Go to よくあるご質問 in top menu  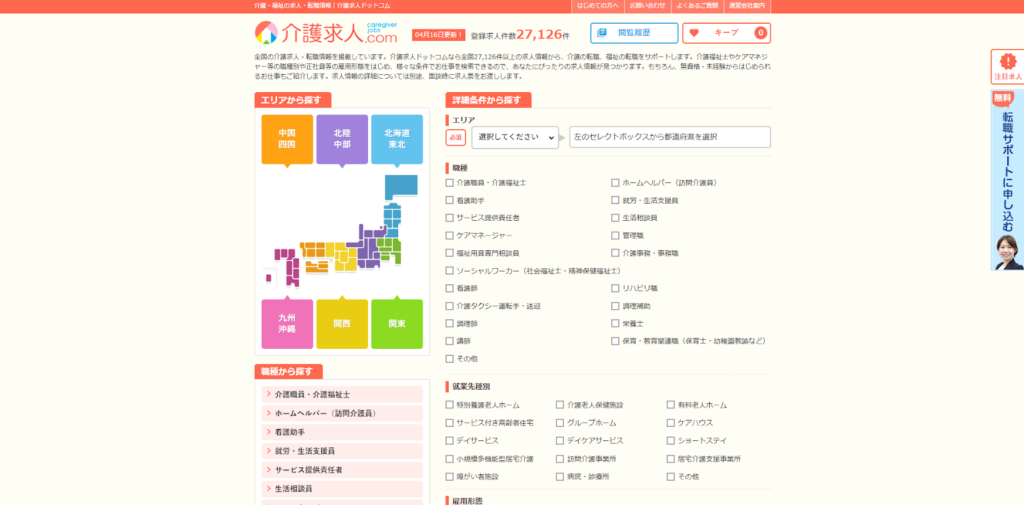(698, 6)
